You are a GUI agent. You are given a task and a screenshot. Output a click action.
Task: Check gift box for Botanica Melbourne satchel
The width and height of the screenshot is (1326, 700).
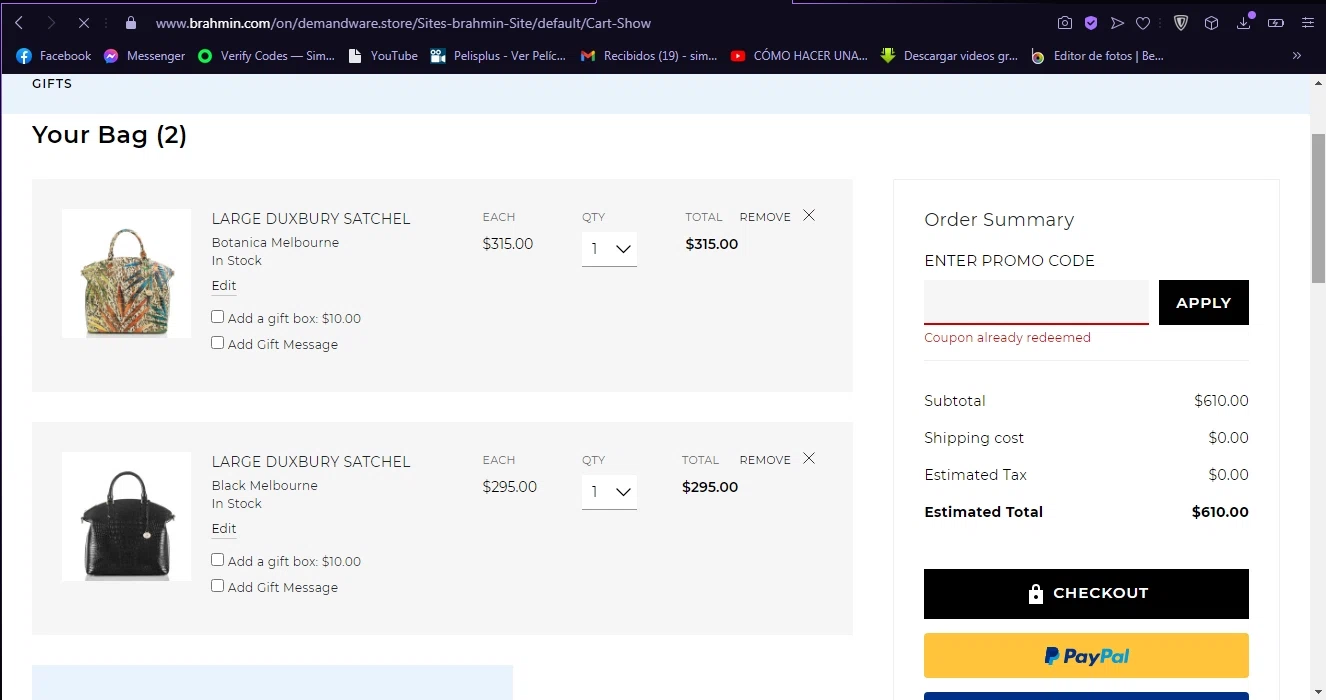pyautogui.click(x=218, y=317)
